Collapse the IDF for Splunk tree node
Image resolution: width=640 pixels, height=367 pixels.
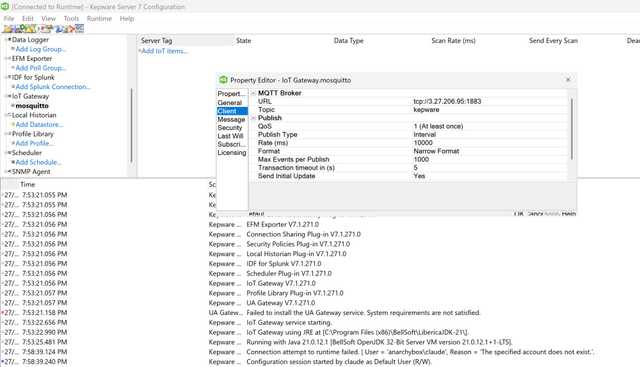click(x=6, y=77)
